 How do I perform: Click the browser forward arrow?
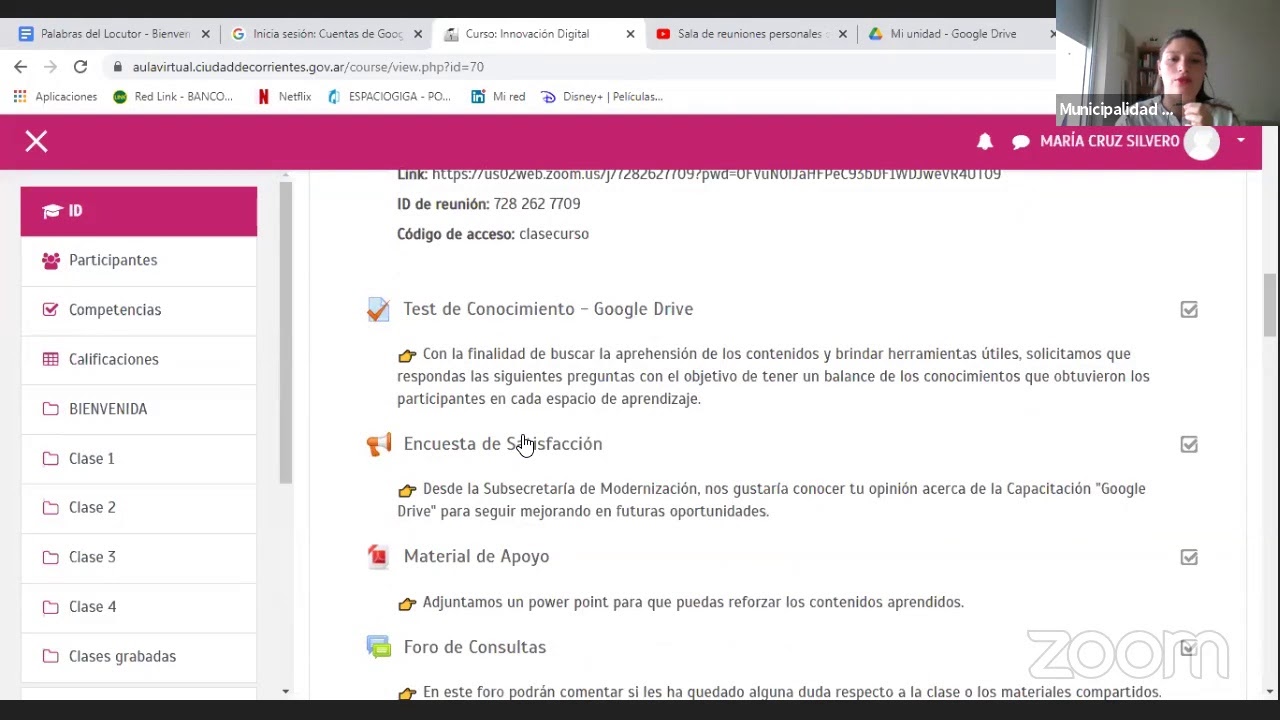(50, 66)
